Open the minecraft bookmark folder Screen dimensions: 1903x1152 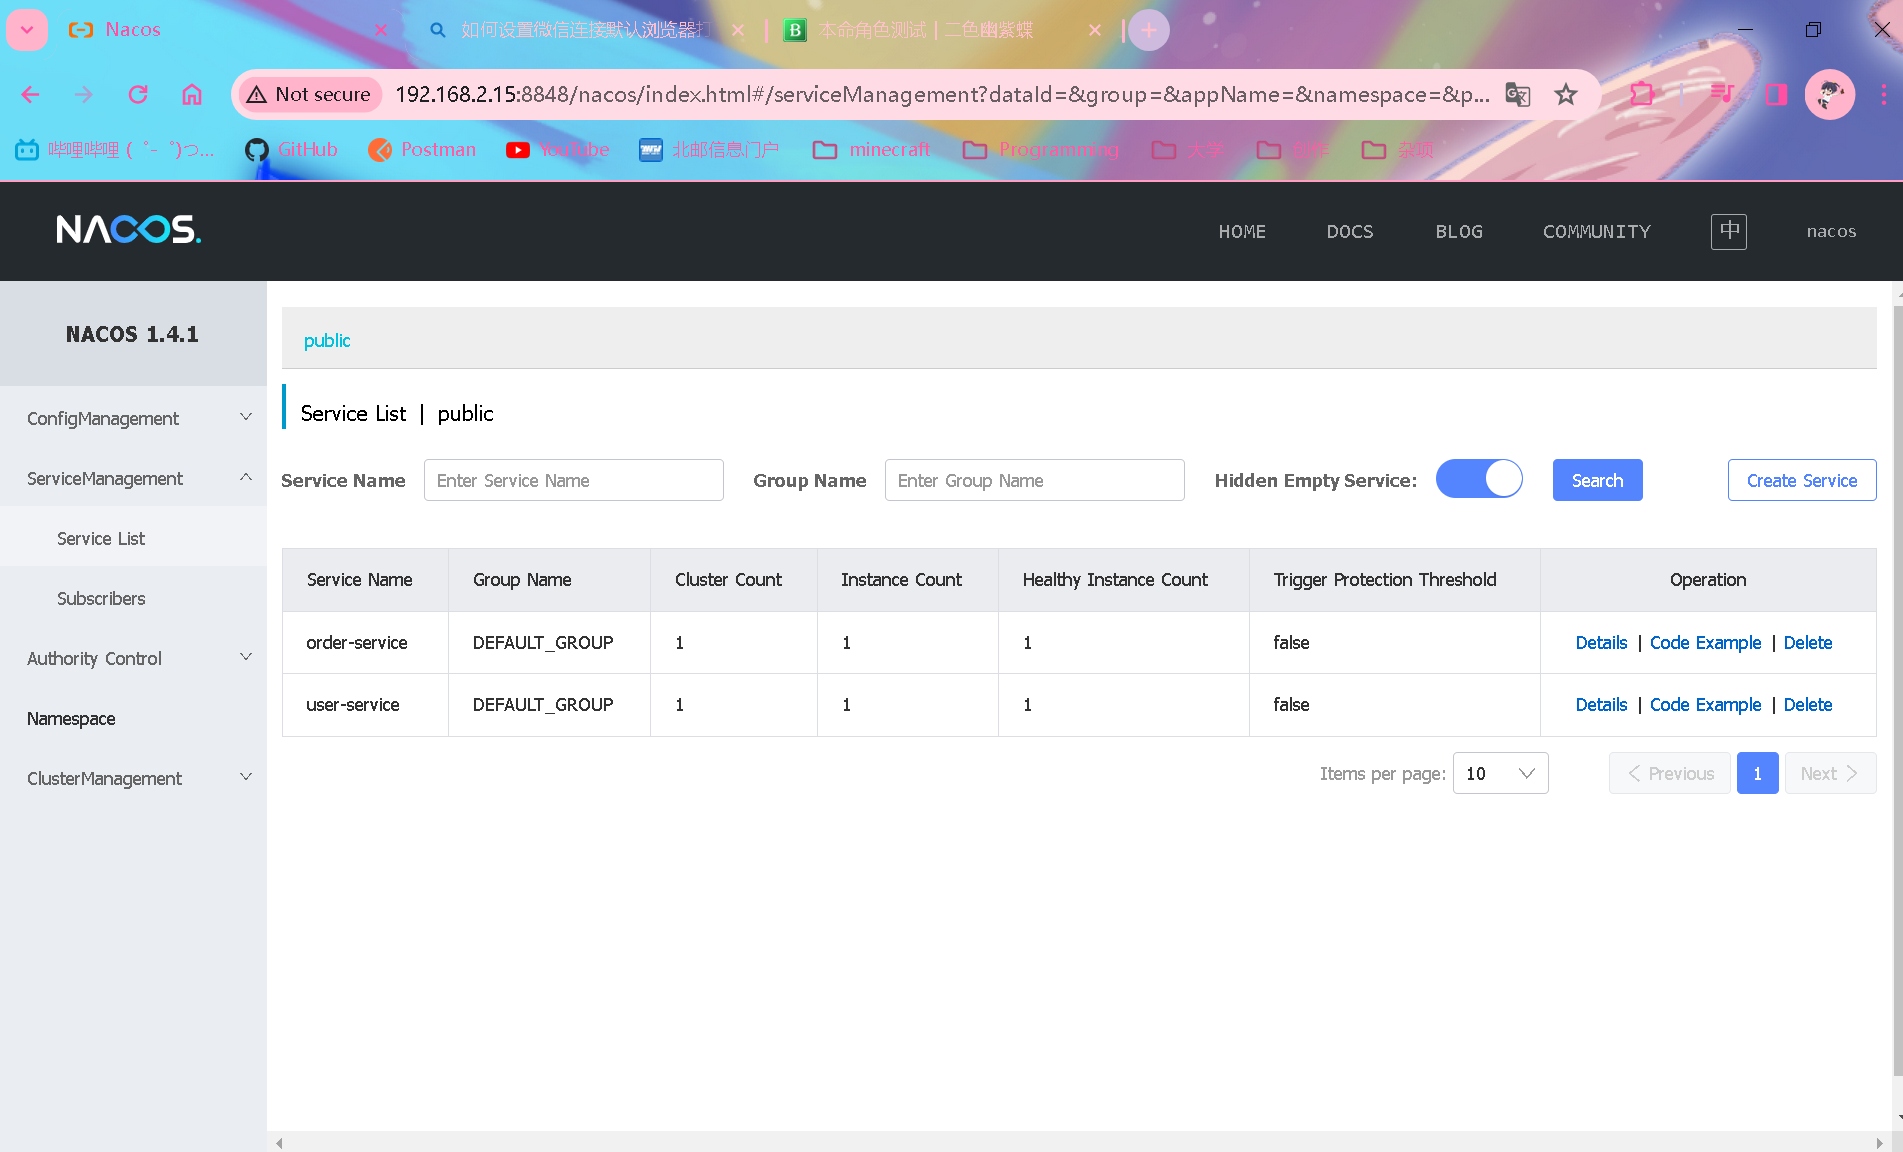pyautogui.click(x=871, y=150)
